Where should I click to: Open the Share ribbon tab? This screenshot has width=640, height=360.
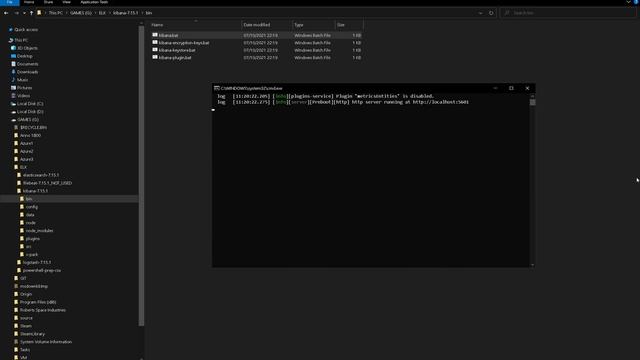[48, 2]
